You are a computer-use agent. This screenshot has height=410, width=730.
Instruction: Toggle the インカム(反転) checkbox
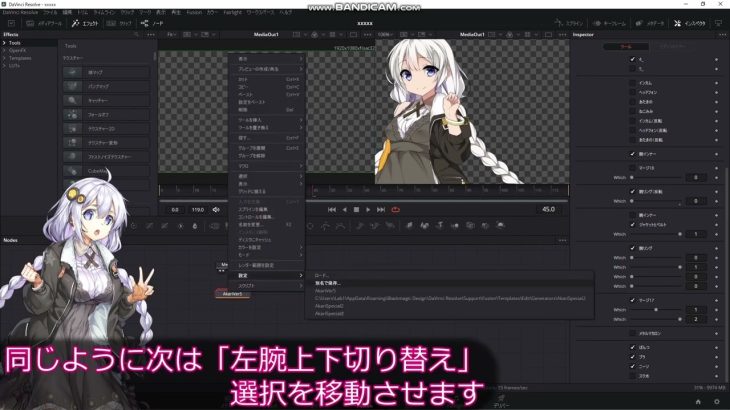(x=632, y=121)
